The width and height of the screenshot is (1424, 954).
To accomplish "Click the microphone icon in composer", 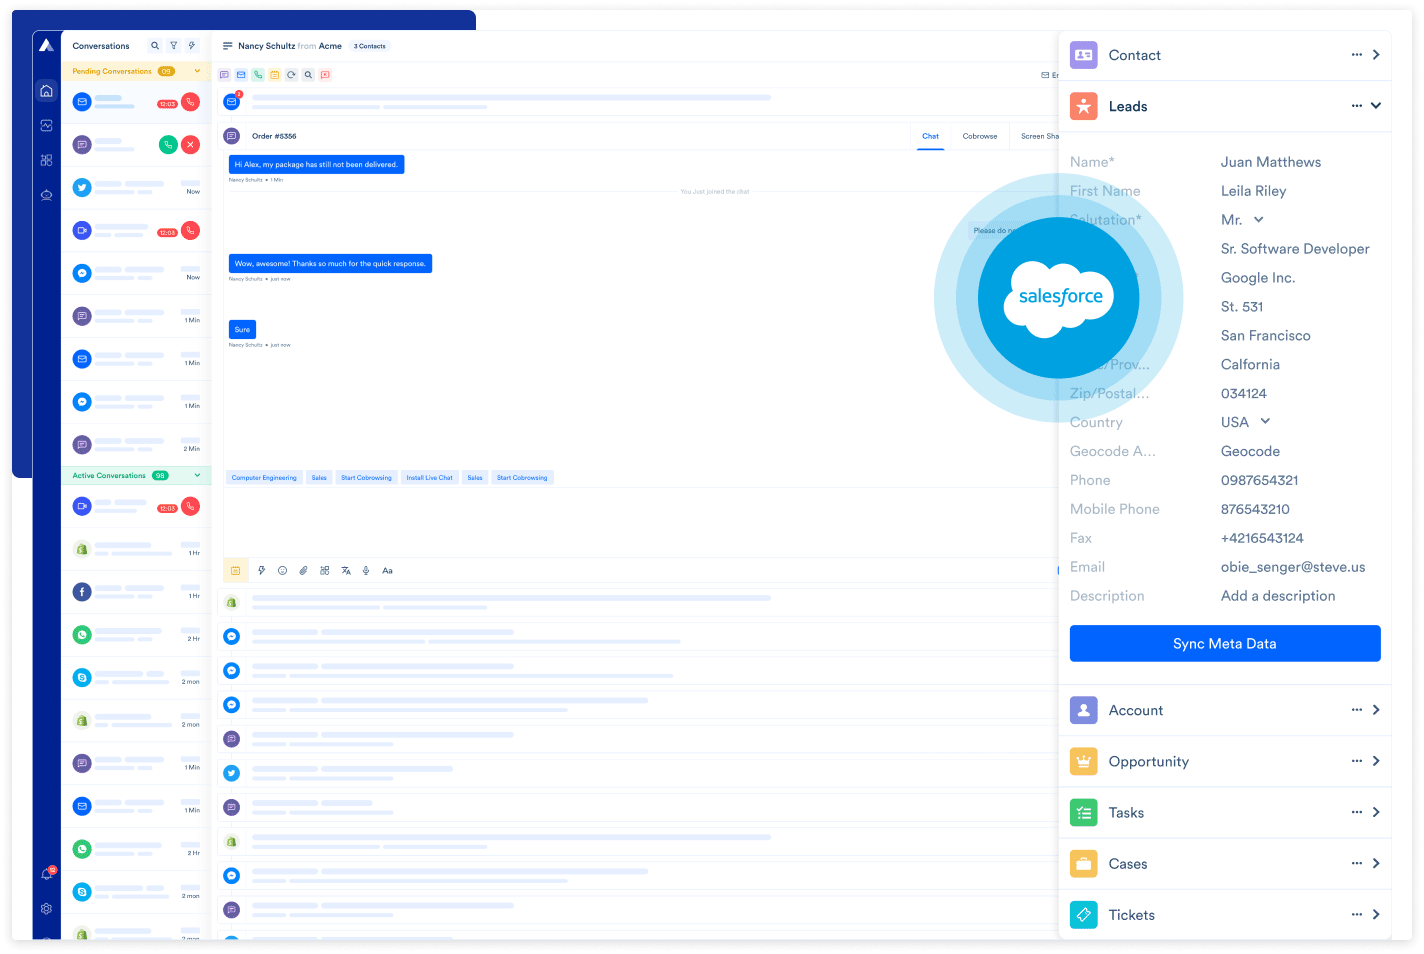I will (366, 571).
